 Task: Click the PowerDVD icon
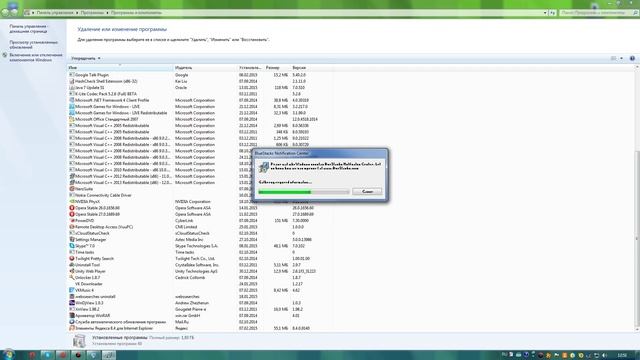[72, 220]
